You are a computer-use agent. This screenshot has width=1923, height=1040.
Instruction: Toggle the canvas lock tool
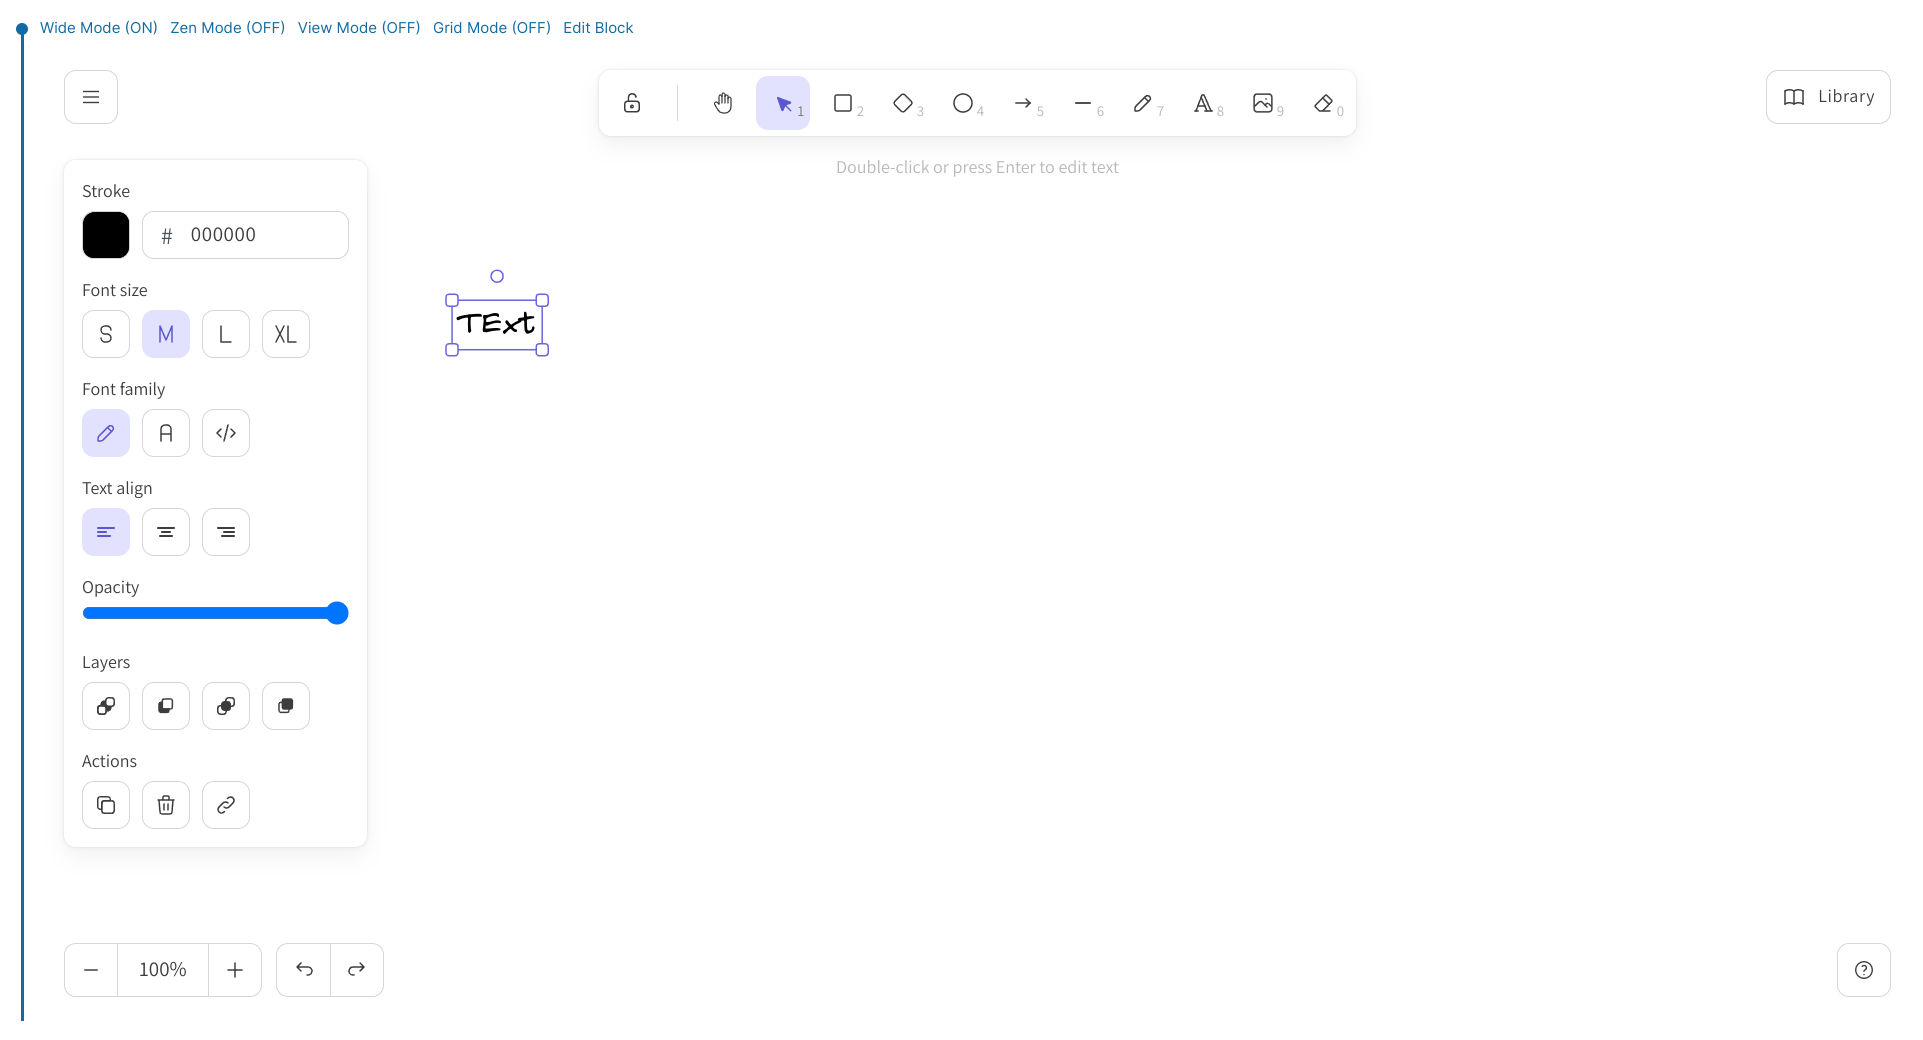(632, 103)
